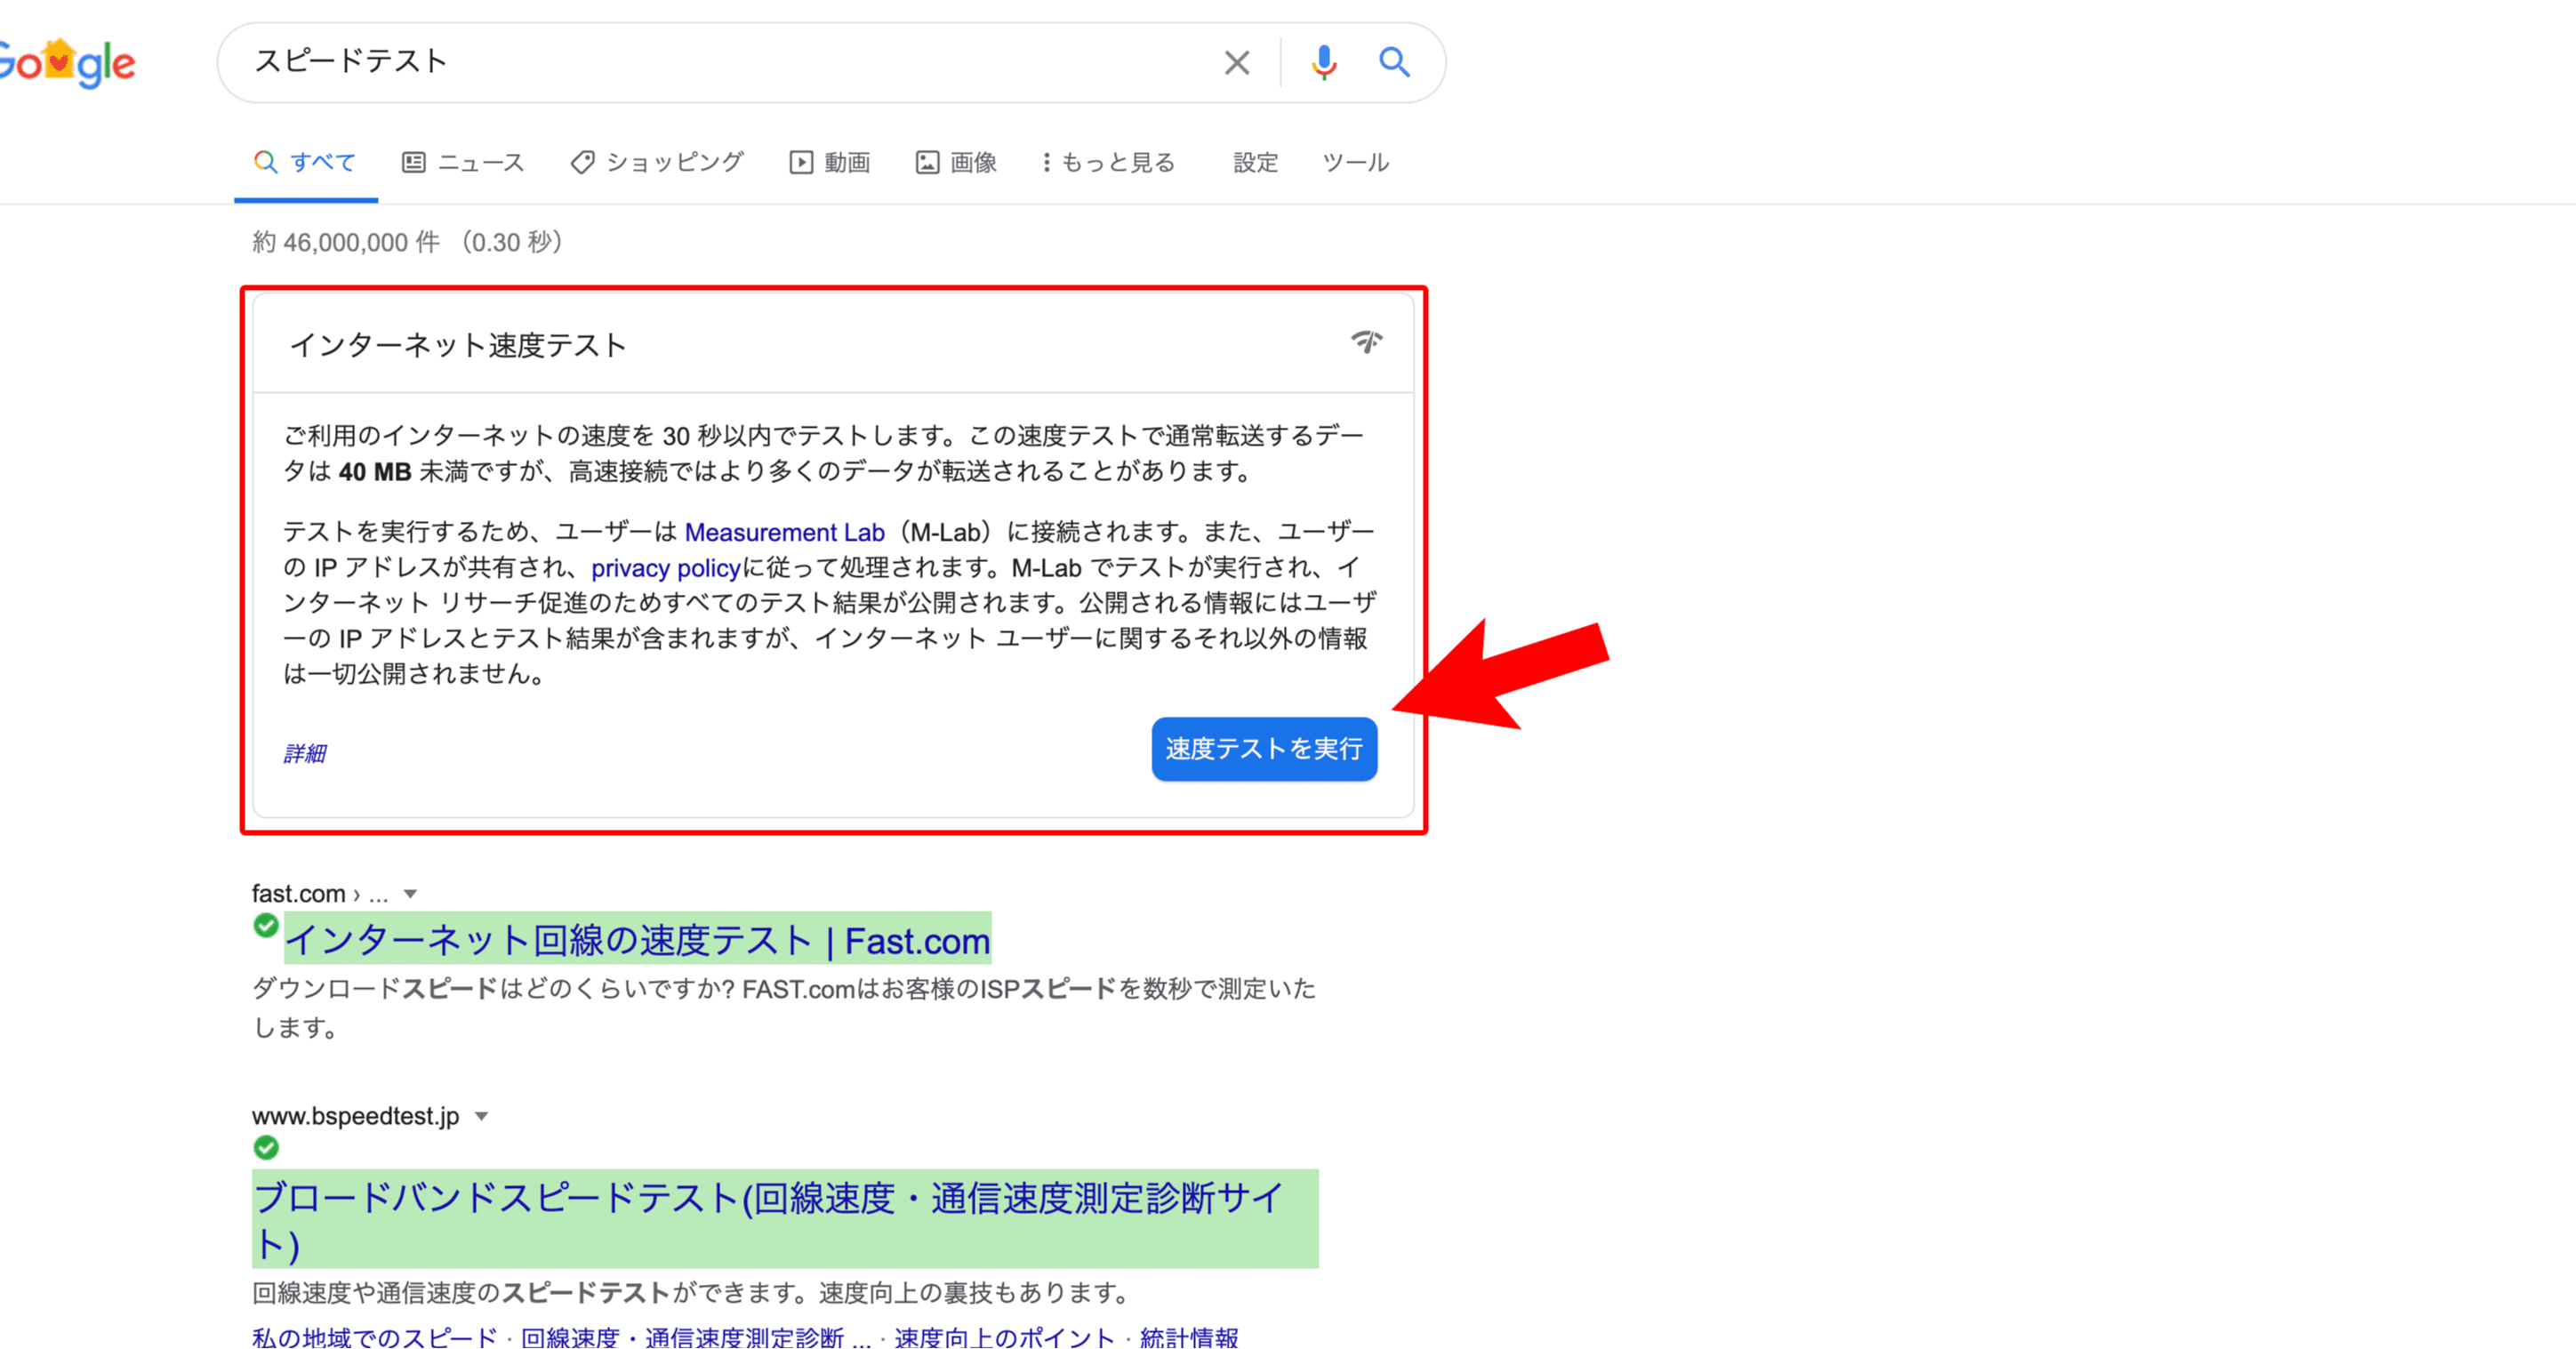Open the 統計情報 sitelink
Image resolution: width=2576 pixels, height=1349 pixels.
[x=1189, y=1337]
